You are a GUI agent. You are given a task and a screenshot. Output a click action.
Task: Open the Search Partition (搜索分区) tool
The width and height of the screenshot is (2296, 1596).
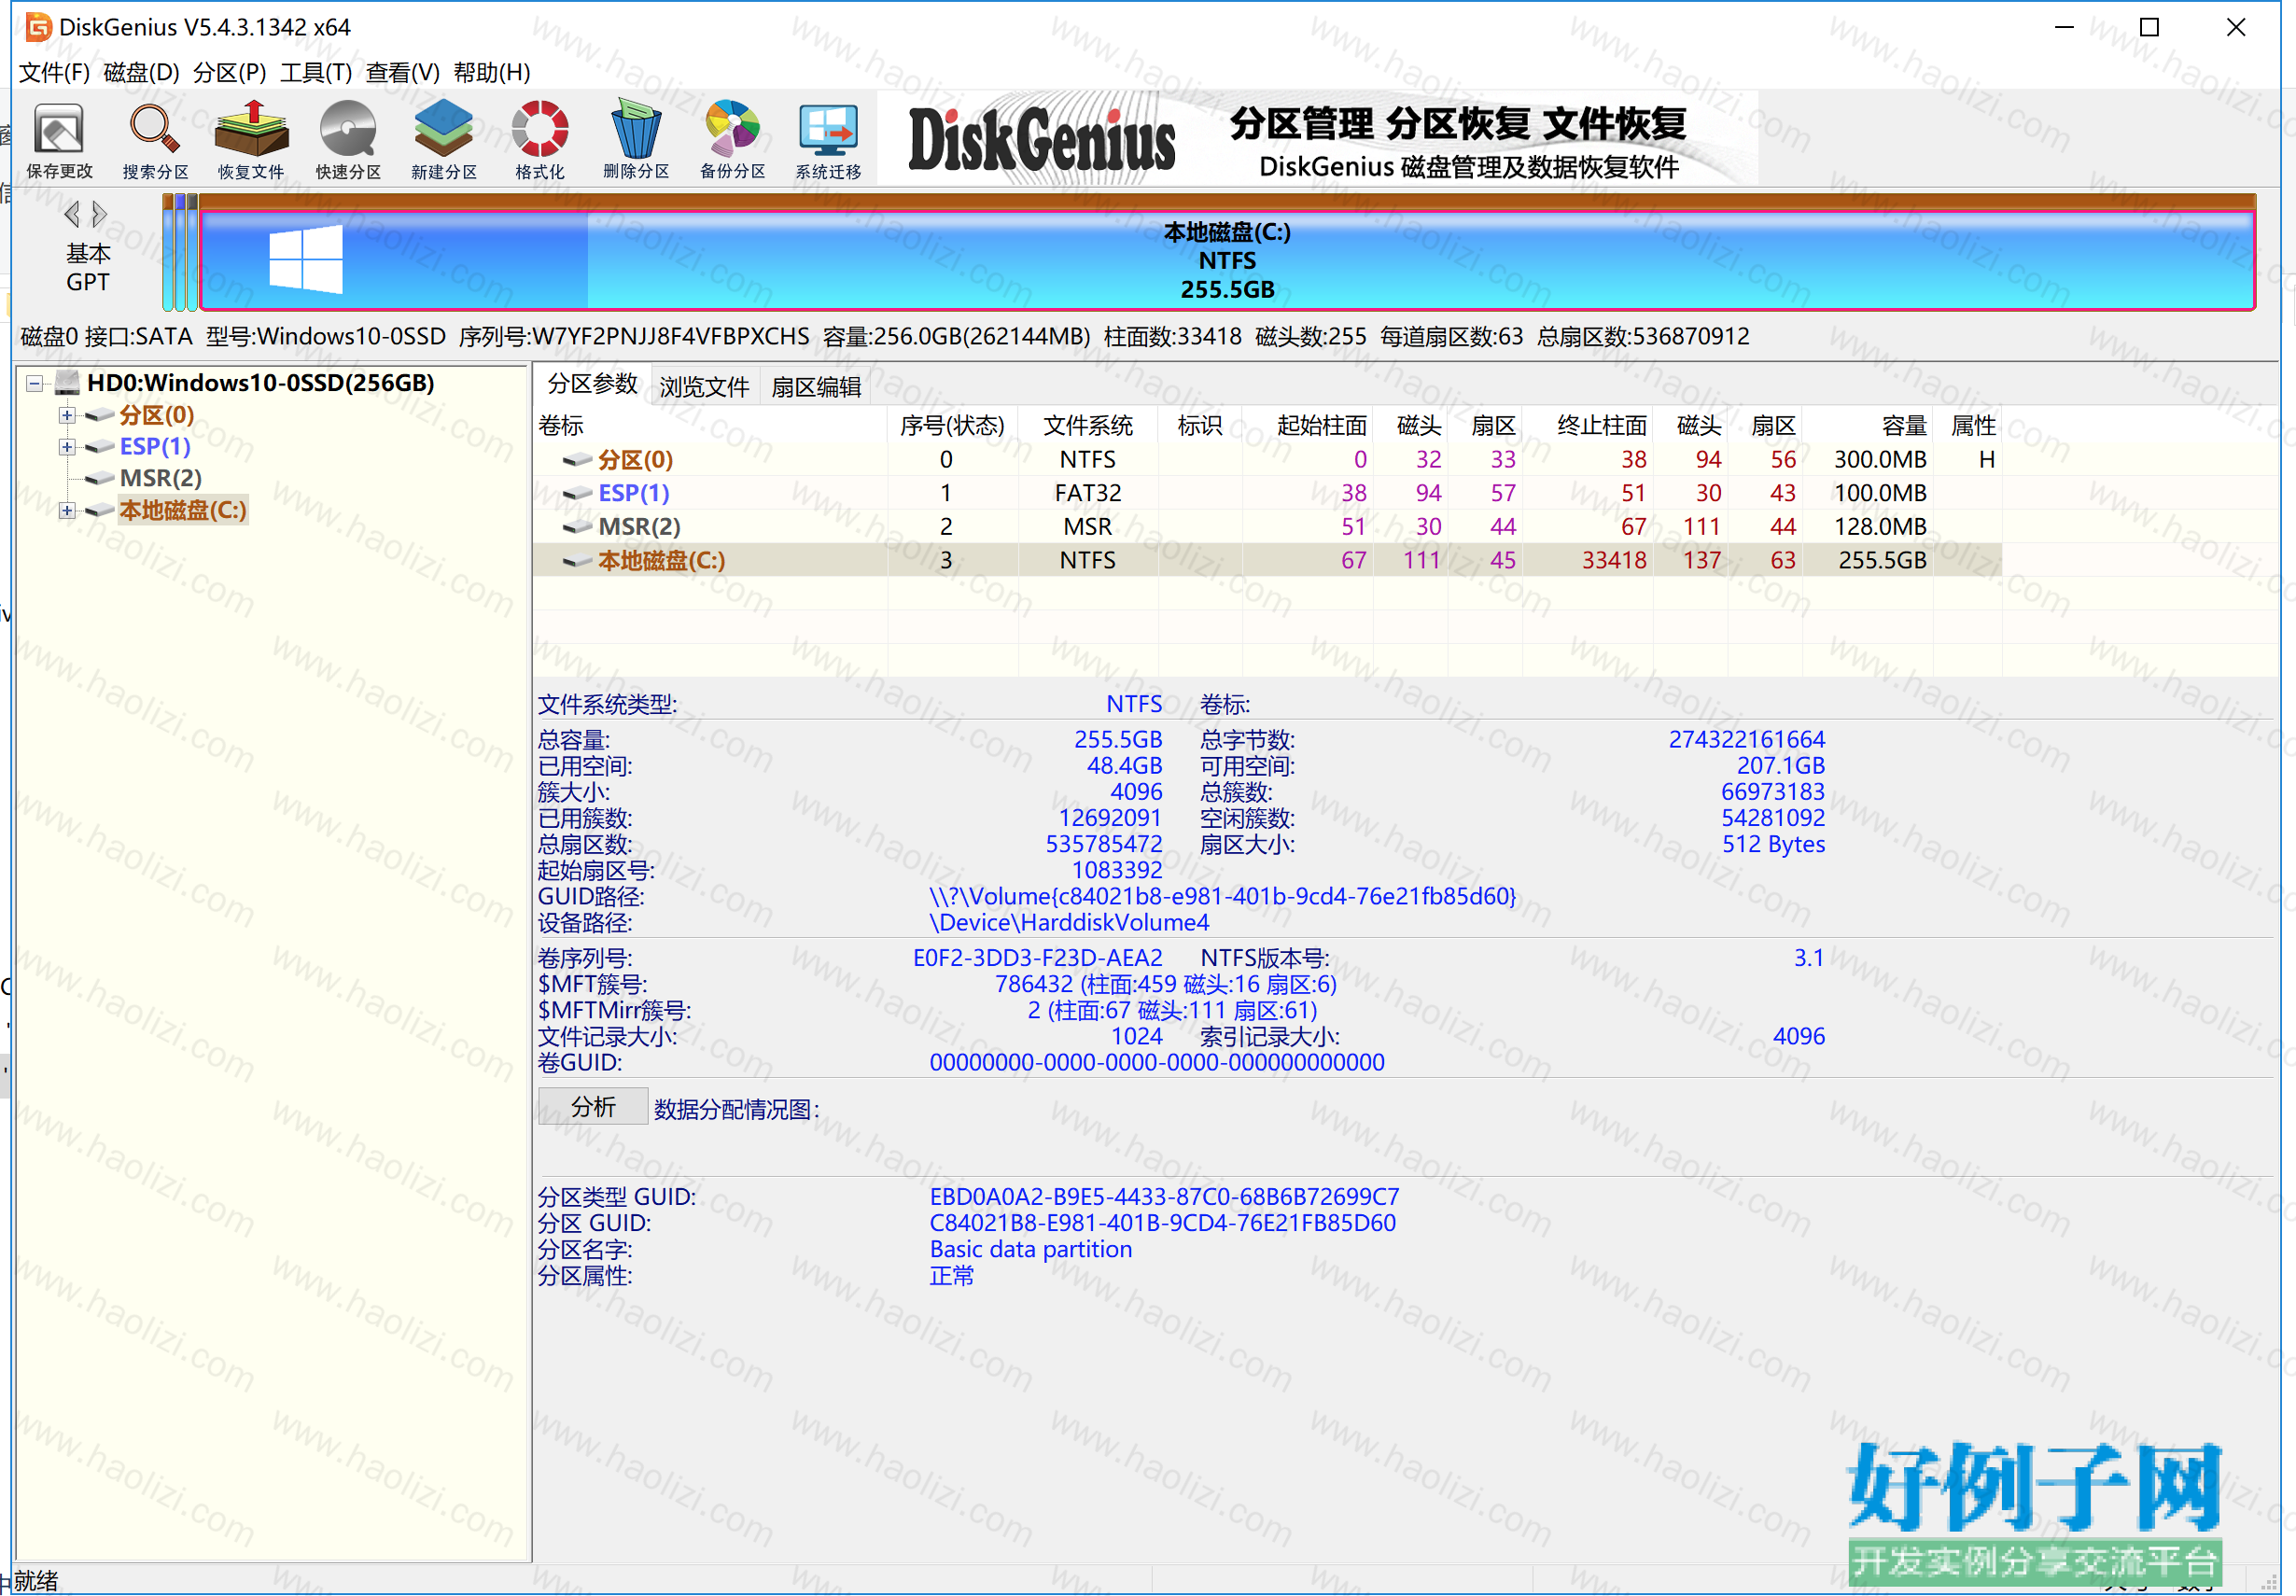[x=155, y=140]
